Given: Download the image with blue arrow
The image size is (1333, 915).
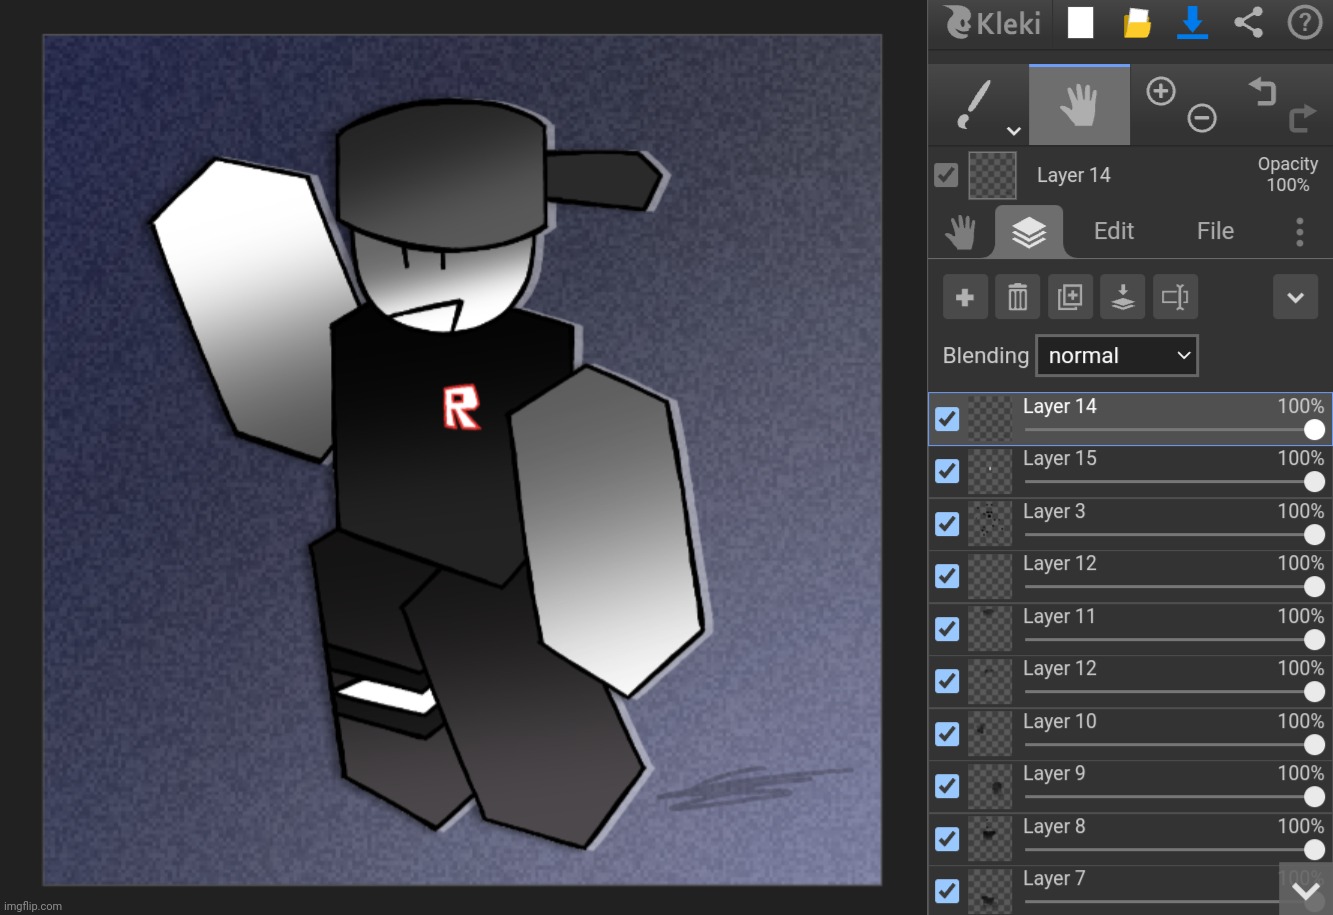Looking at the screenshot, I should coord(1192,22).
